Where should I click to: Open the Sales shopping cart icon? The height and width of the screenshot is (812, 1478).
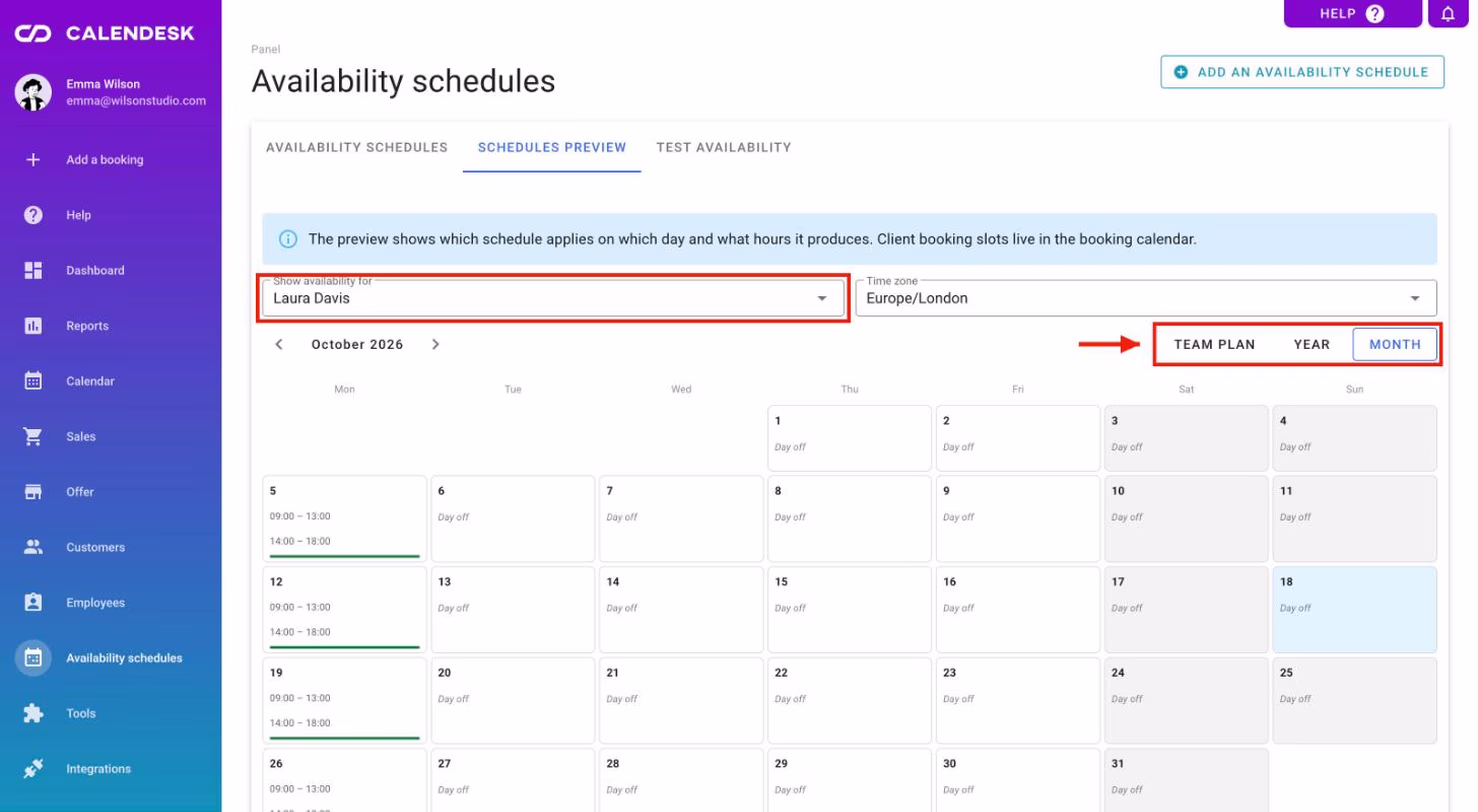pos(33,437)
